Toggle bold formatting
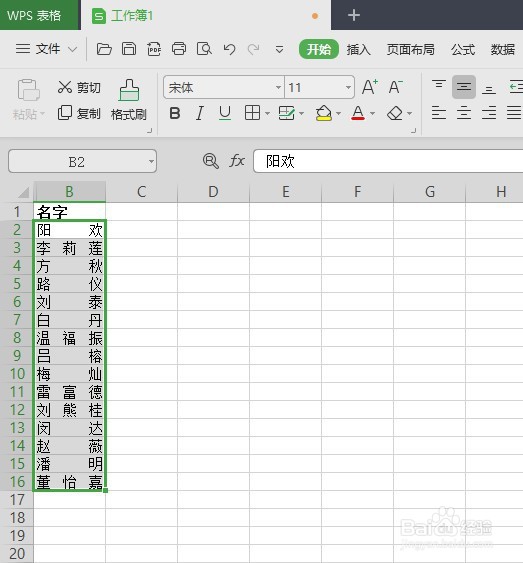This screenshot has height=563, width=523. [175, 113]
